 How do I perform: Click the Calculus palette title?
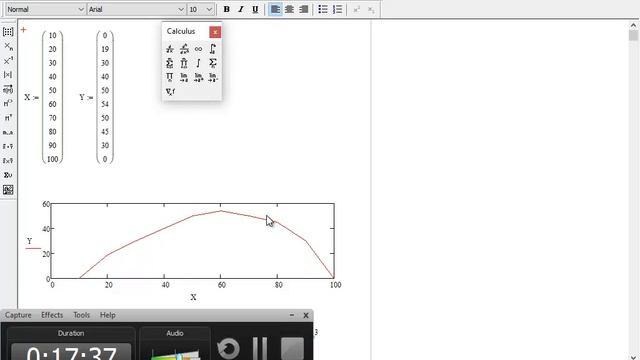(x=181, y=31)
